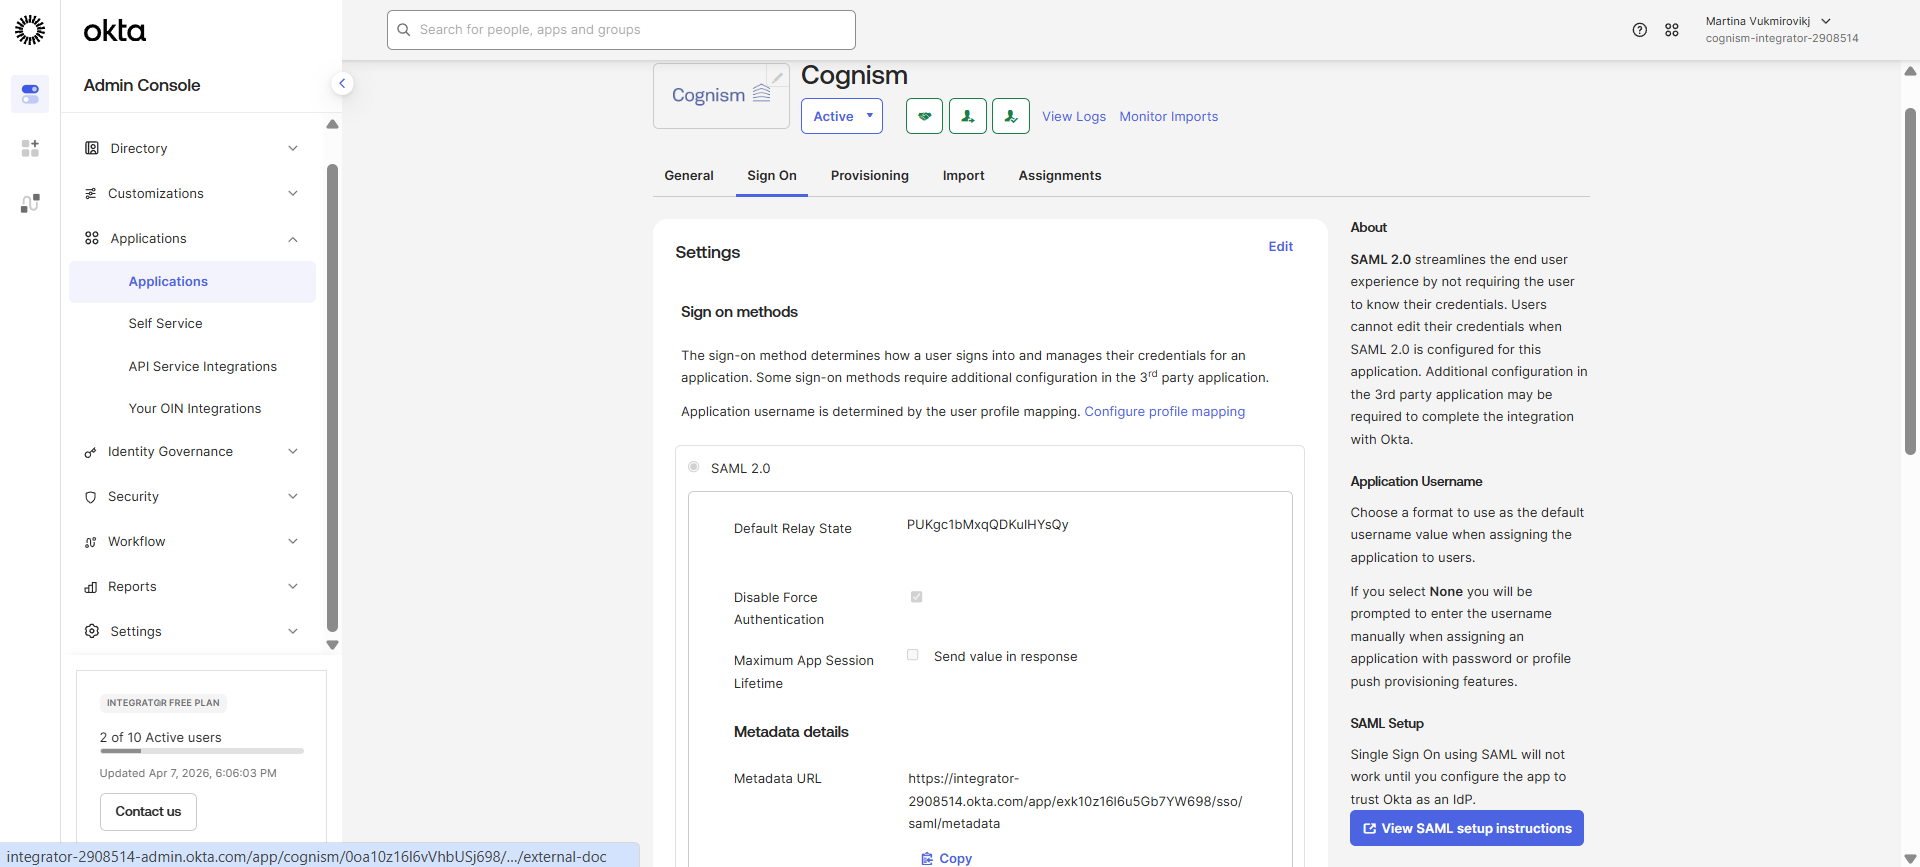1920x867 pixels.
Task: Click View SAML setup instructions button
Action: click(x=1466, y=828)
